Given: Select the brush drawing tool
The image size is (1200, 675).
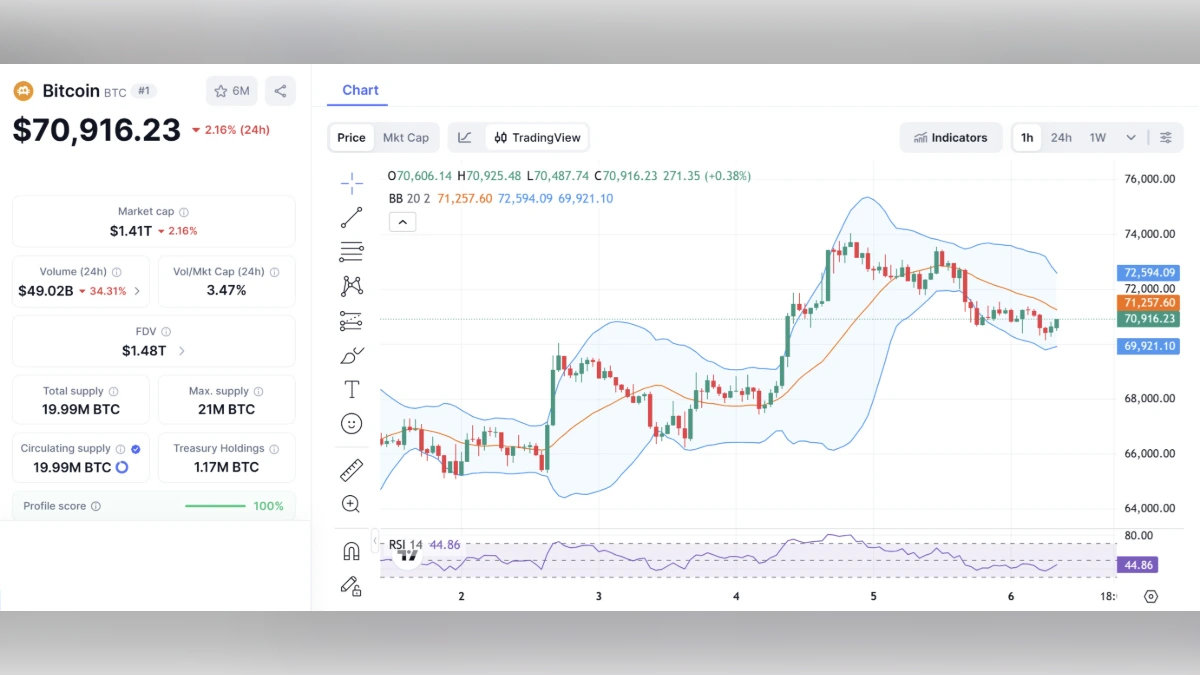Looking at the screenshot, I should 351,354.
